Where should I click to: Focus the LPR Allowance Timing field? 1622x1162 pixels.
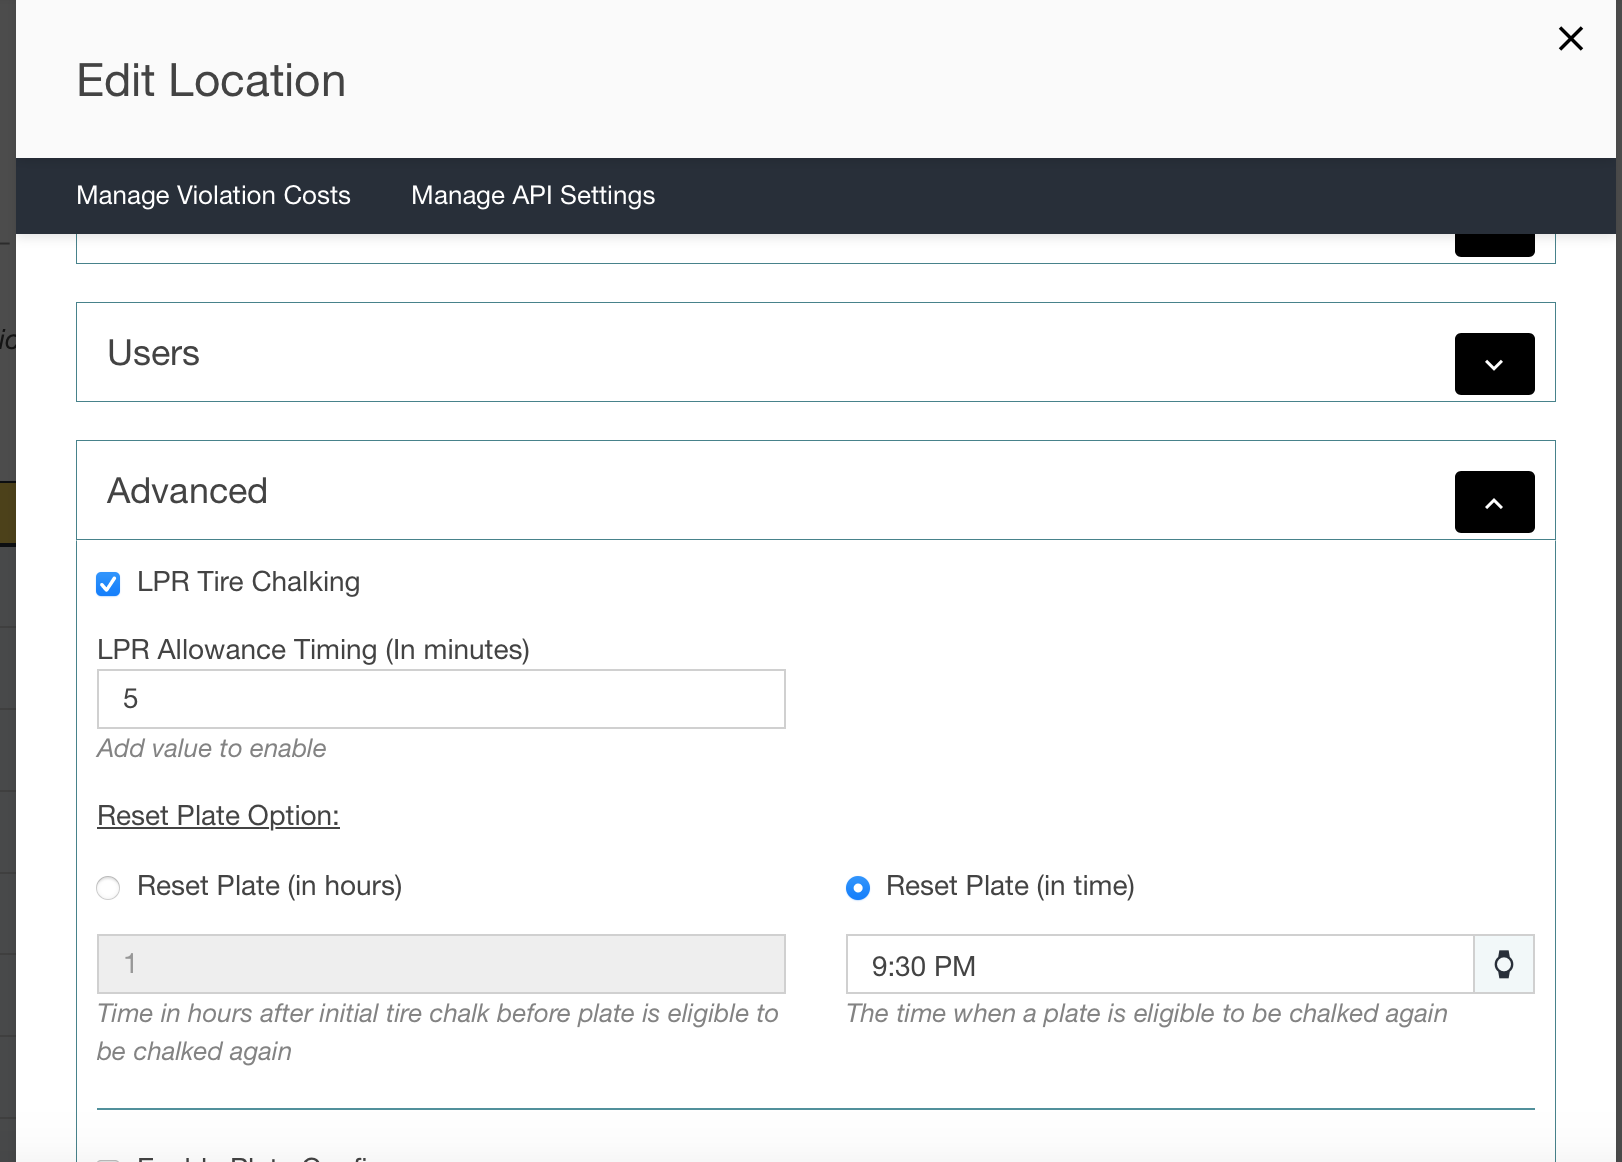(x=440, y=699)
